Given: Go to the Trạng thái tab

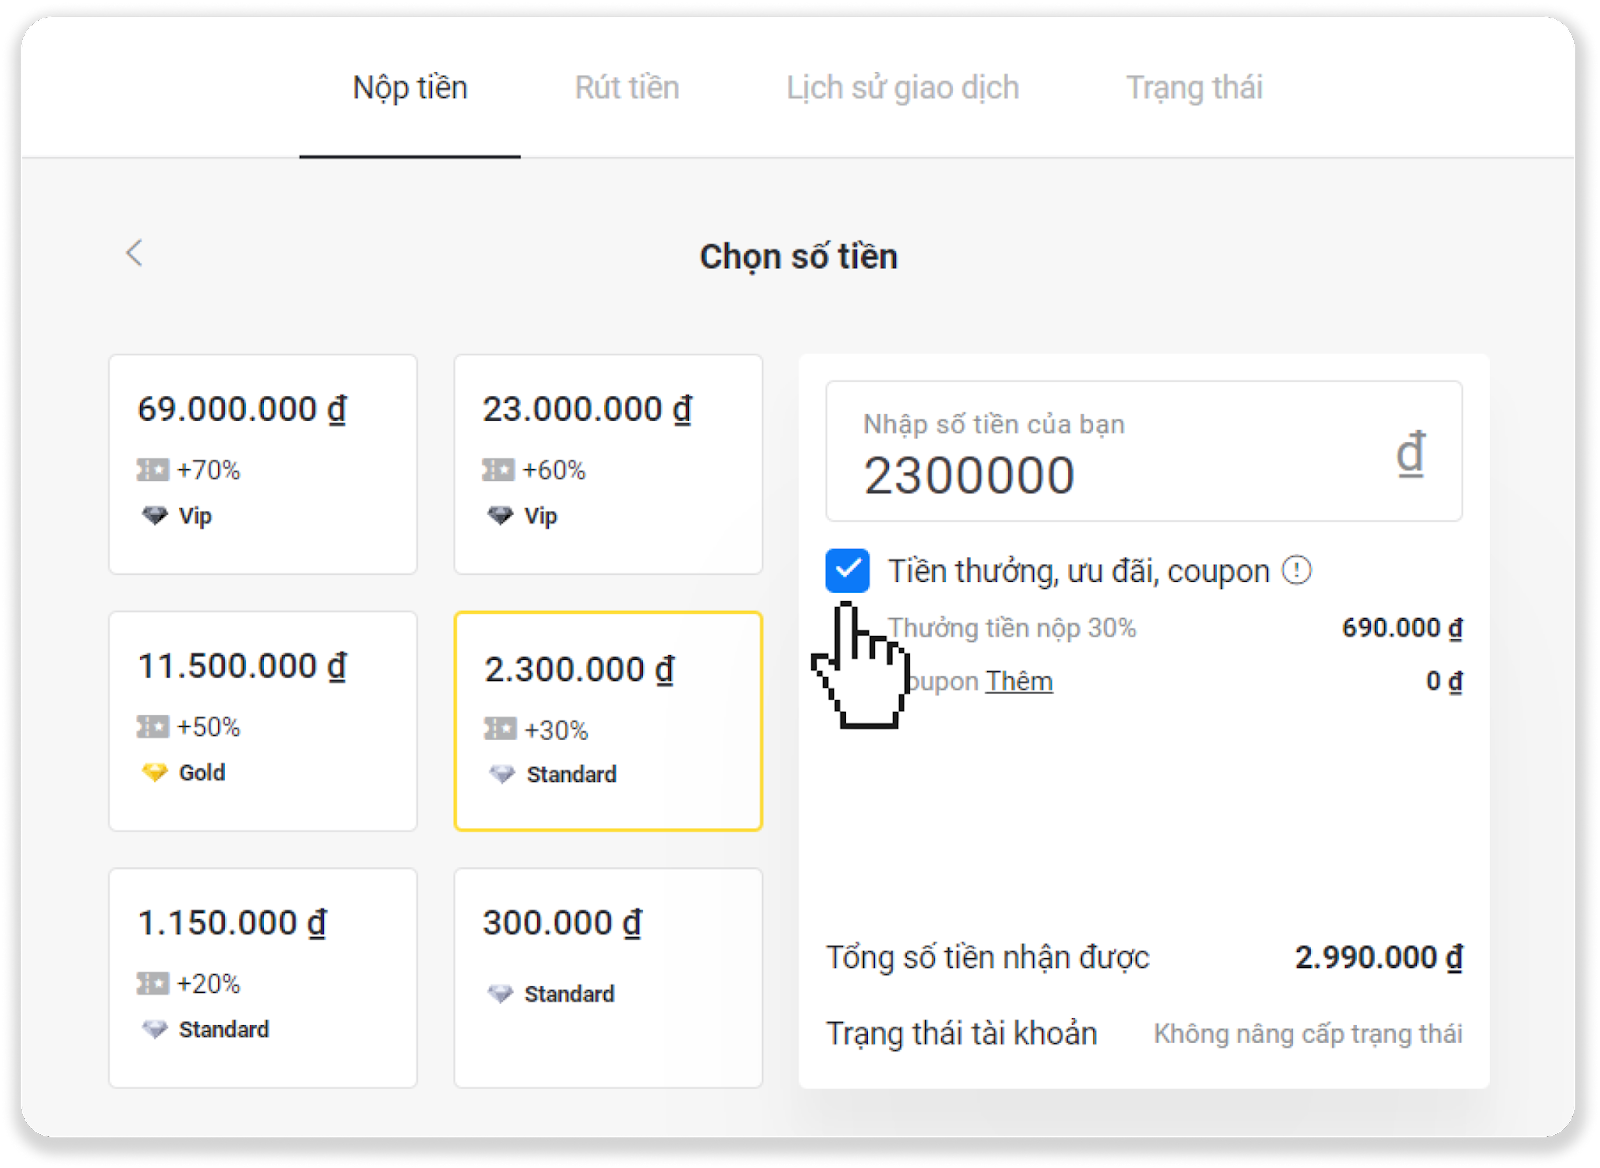Looking at the screenshot, I should 1194,88.
